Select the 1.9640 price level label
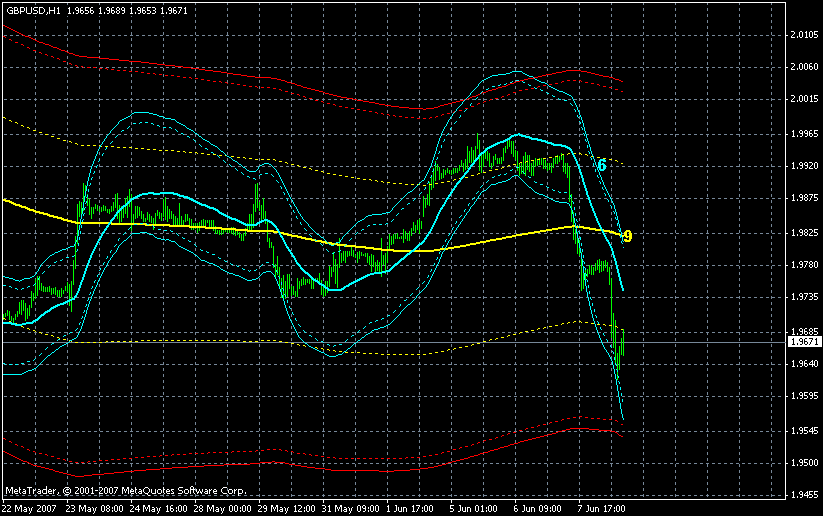 pos(805,364)
